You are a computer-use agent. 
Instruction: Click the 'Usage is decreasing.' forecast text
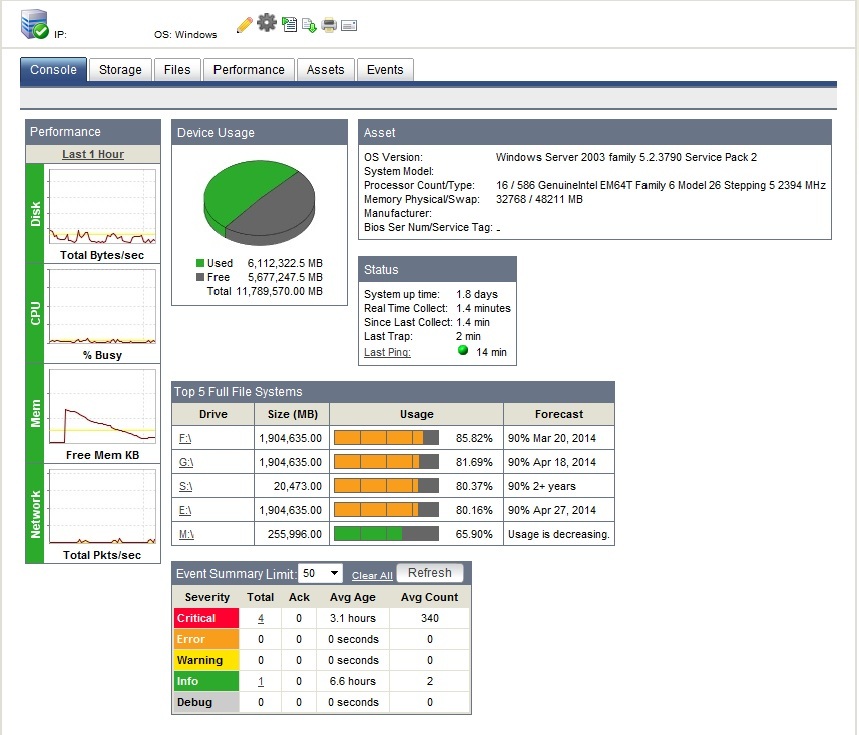coord(558,534)
